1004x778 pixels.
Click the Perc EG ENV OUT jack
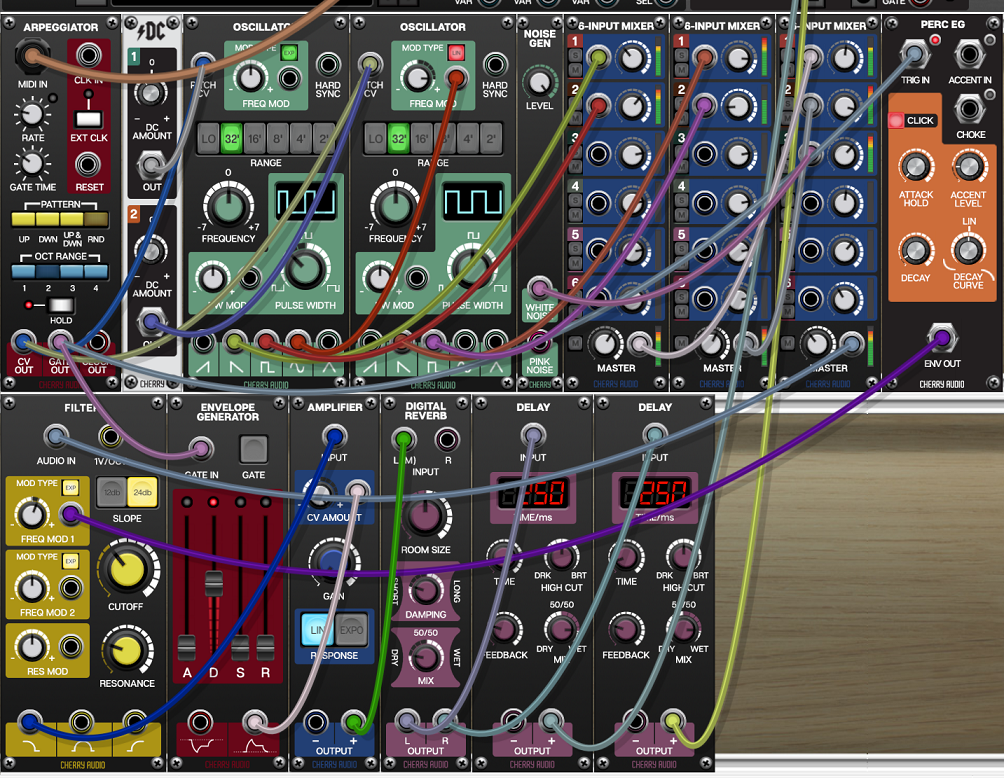tap(942, 337)
